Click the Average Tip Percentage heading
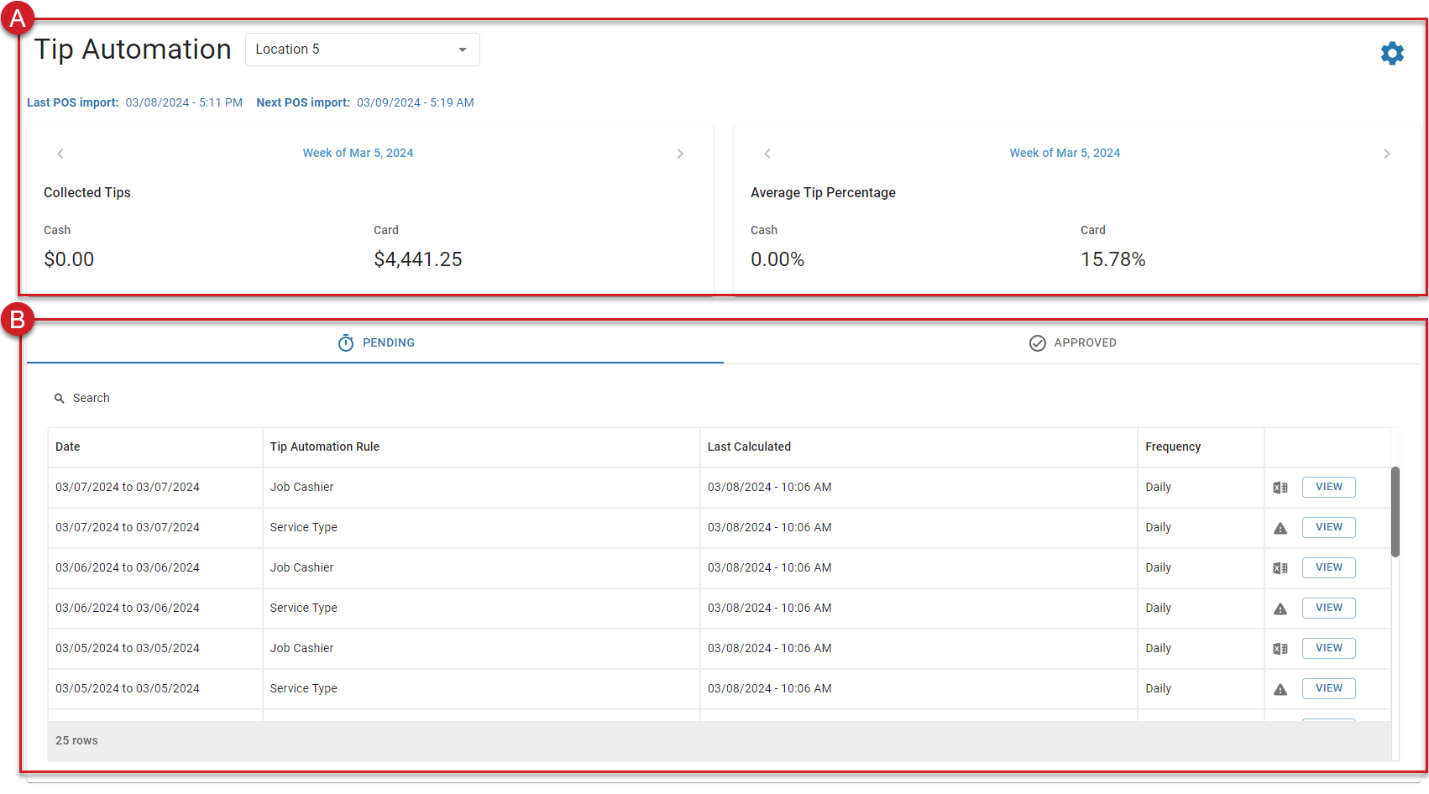1429x794 pixels. [x=823, y=193]
